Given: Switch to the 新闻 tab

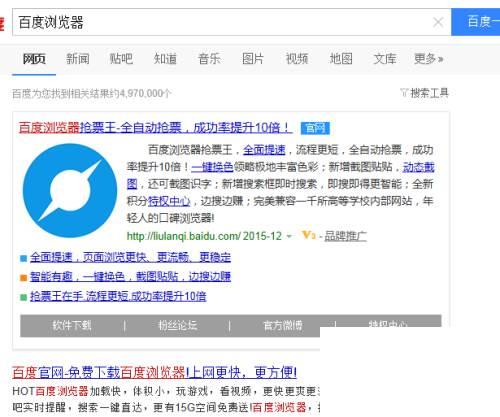Looking at the screenshot, I should 78,59.
